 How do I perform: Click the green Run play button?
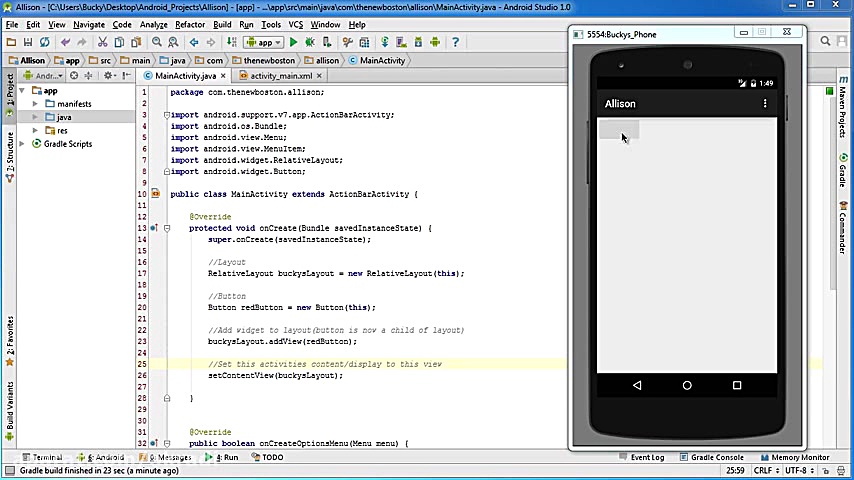click(294, 42)
